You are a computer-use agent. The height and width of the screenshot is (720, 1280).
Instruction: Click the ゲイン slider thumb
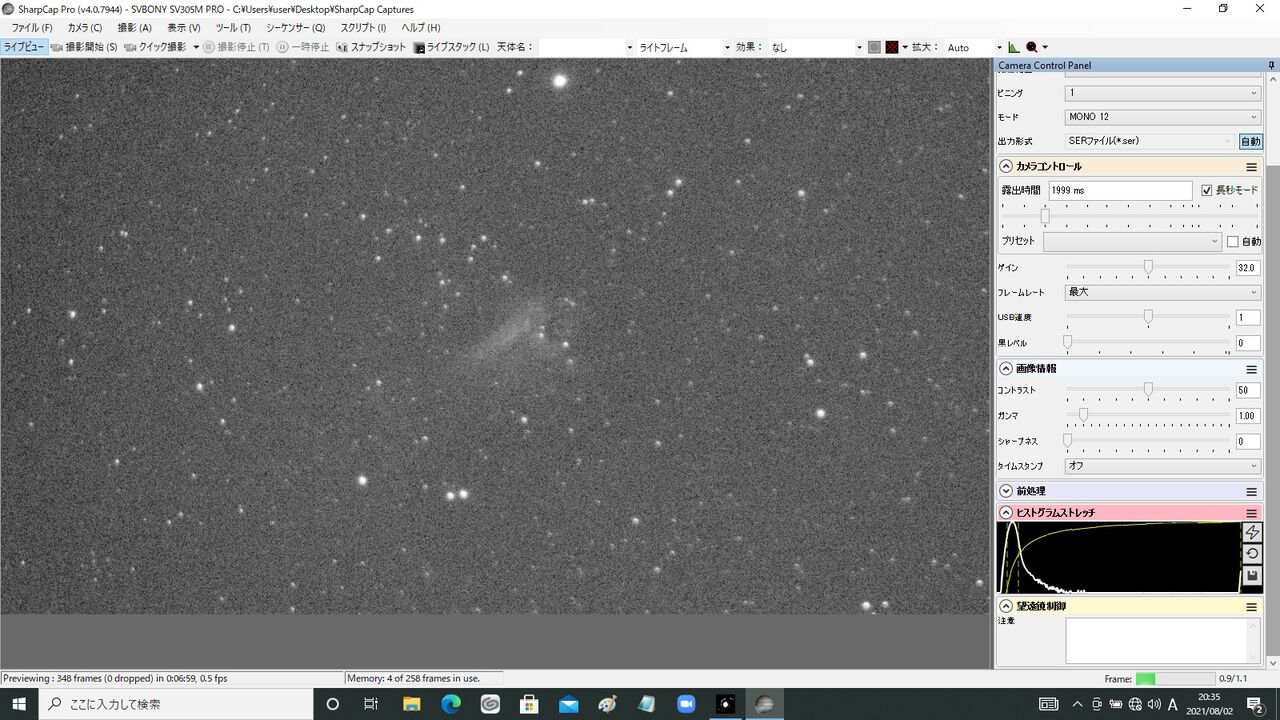1148,267
